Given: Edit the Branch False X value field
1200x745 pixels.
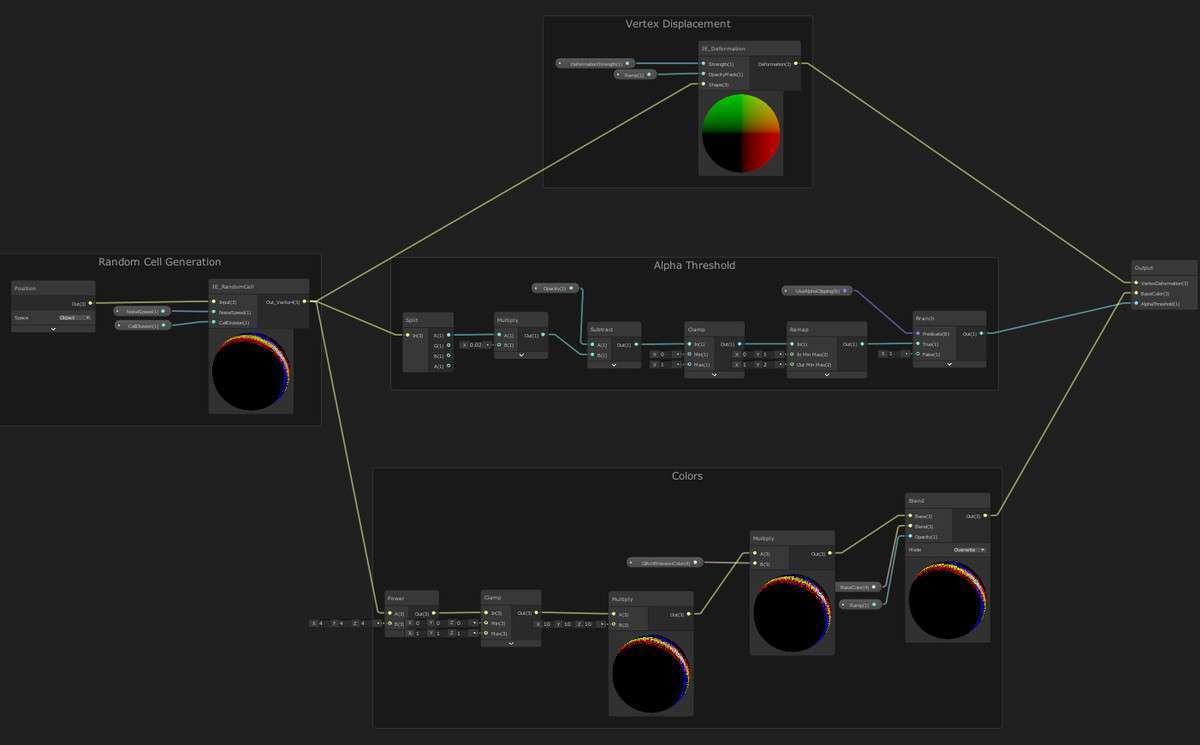Looking at the screenshot, I should pyautogui.click(x=894, y=353).
